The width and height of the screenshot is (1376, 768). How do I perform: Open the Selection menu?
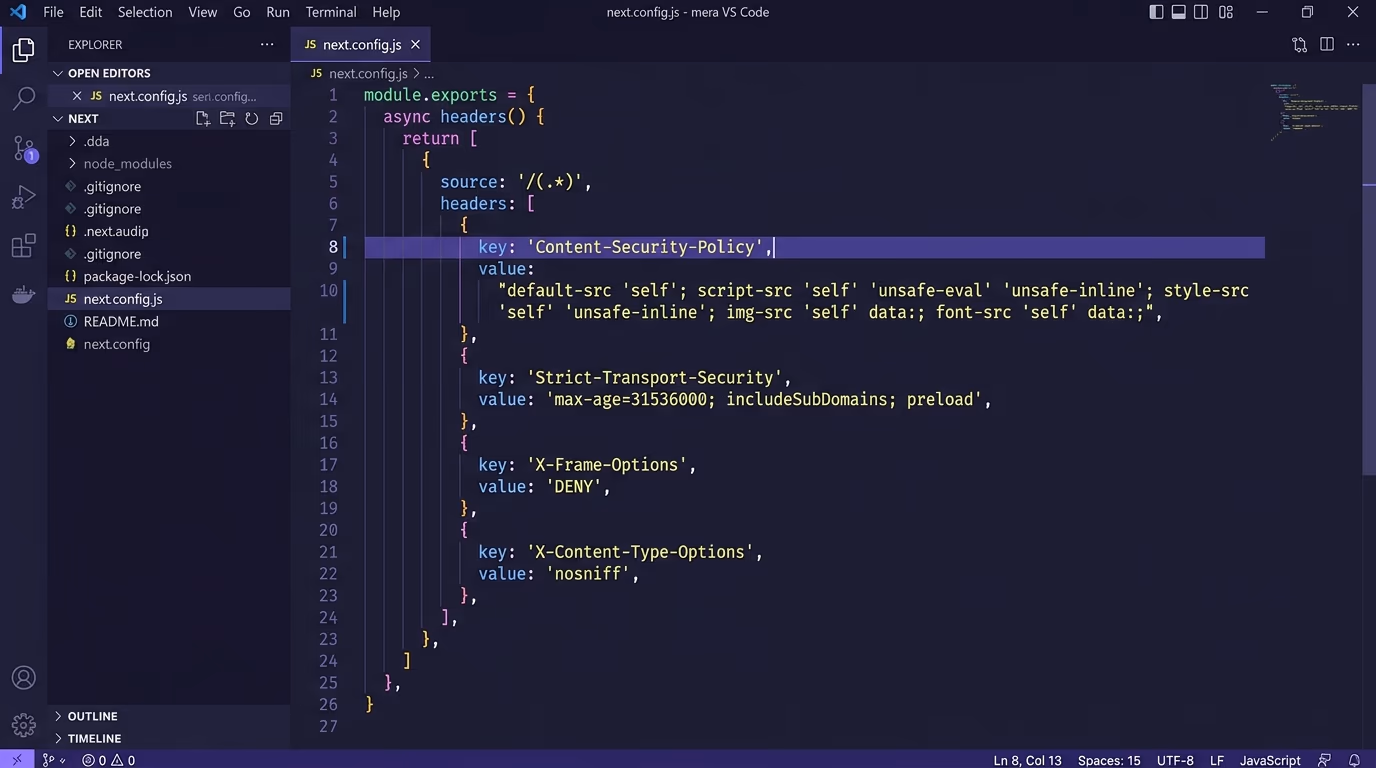coord(145,12)
